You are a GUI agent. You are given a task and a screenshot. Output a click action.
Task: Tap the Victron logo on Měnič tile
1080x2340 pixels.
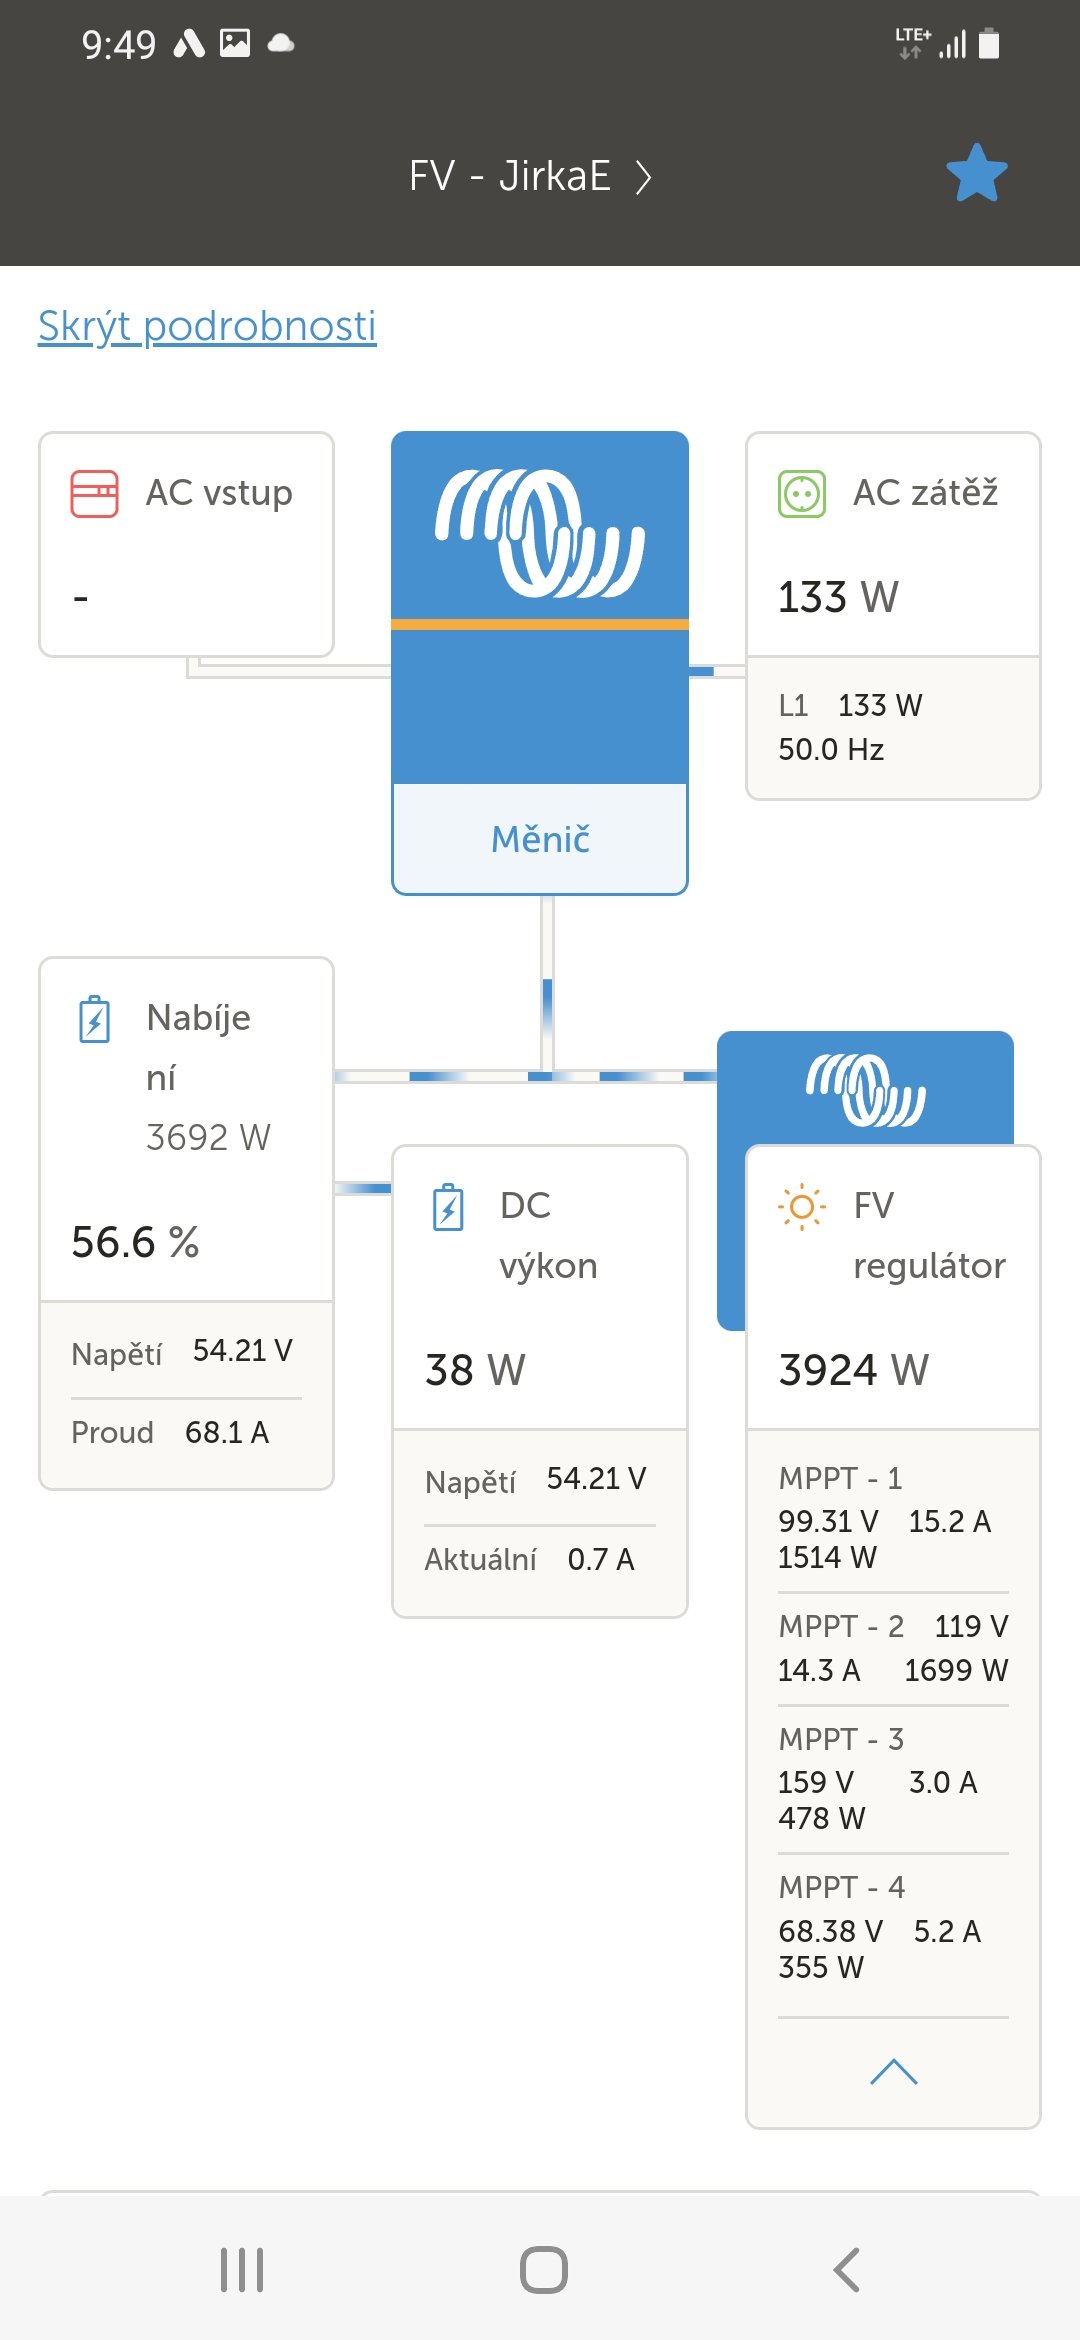(540, 532)
